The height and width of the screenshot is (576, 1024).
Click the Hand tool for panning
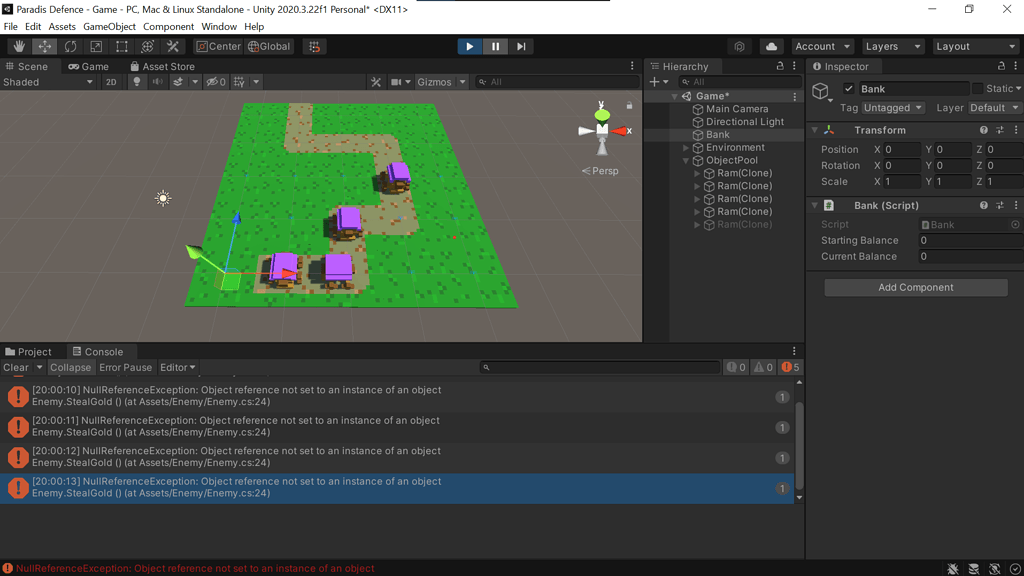click(18, 46)
